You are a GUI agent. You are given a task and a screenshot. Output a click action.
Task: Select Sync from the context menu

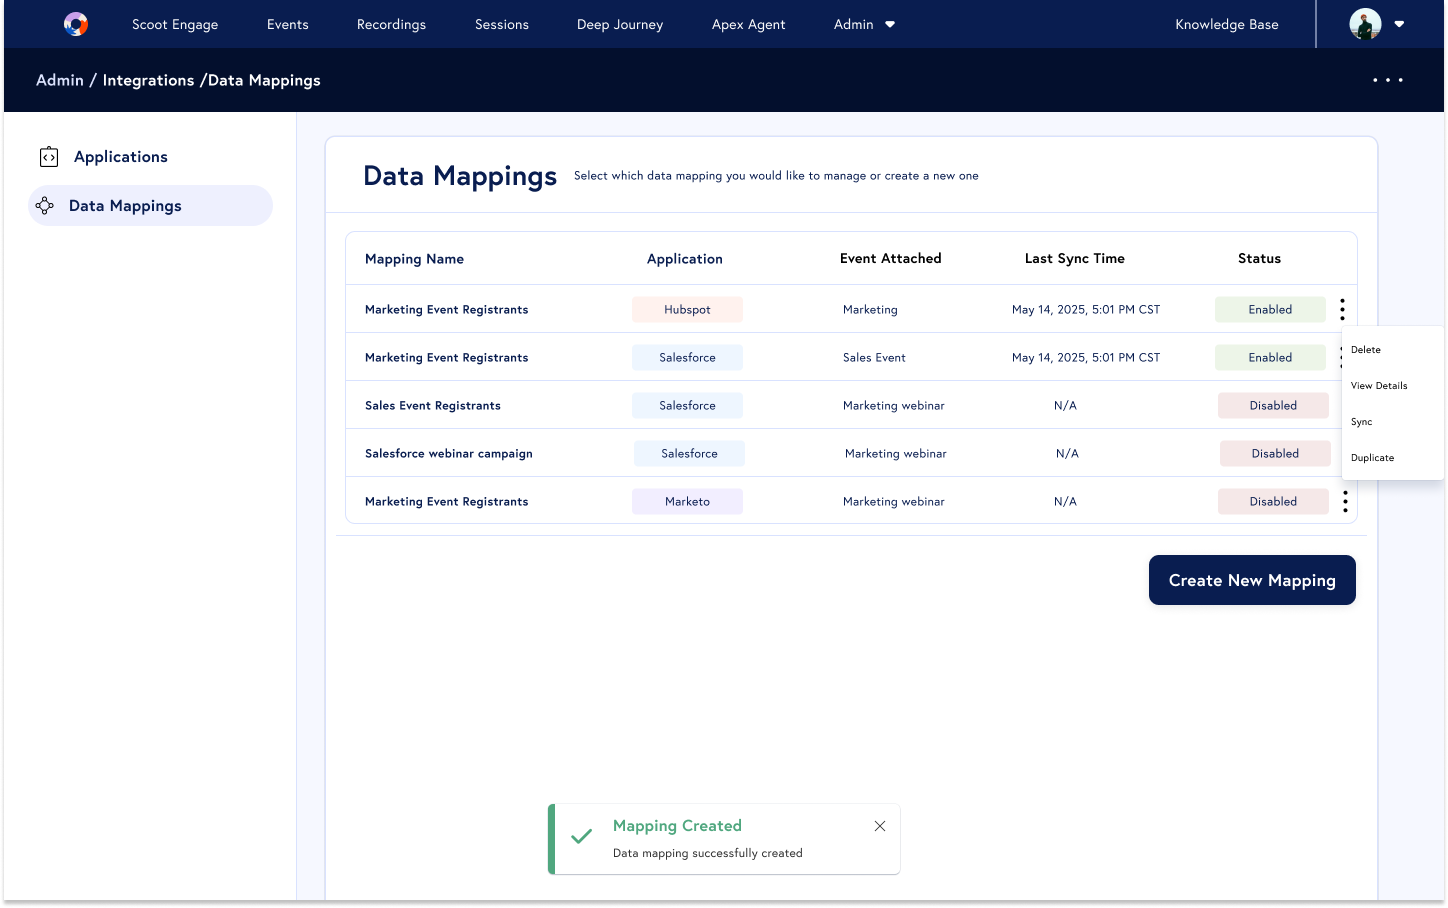(x=1362, y=422)
